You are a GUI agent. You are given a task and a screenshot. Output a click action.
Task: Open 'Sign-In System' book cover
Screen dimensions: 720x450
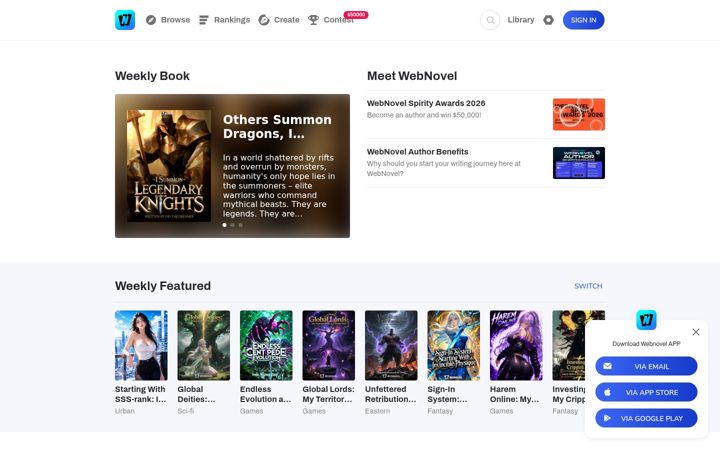click(454, 345)
